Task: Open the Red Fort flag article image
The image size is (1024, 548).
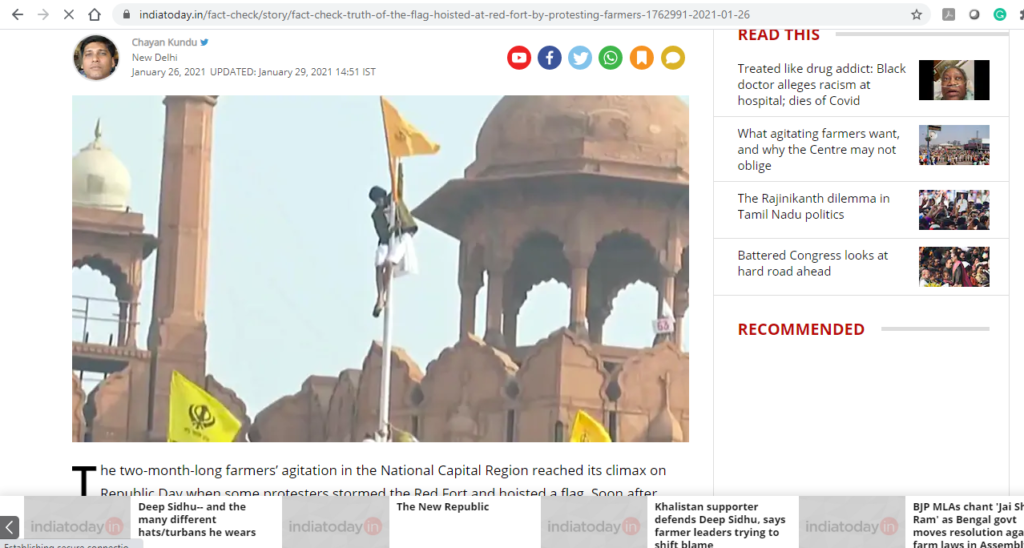Action: (380, 268)
